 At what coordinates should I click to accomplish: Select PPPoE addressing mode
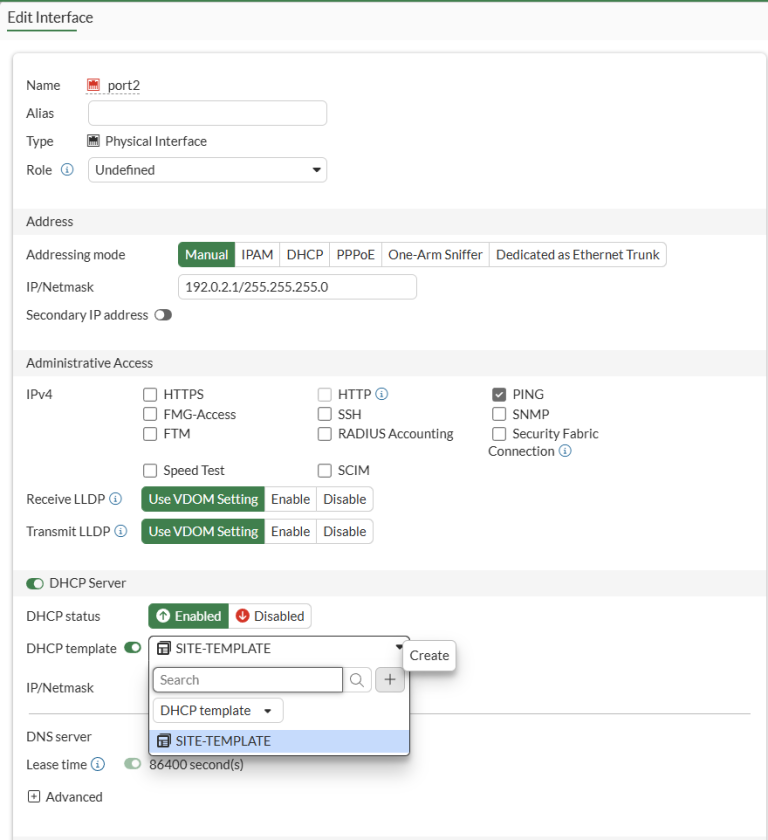(356, 254)
